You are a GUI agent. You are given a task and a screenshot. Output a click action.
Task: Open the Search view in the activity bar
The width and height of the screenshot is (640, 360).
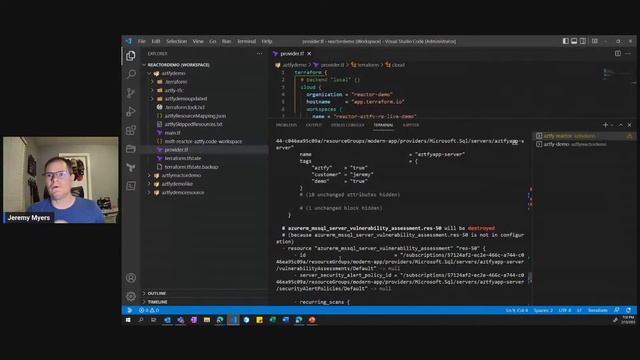[131, 74]
